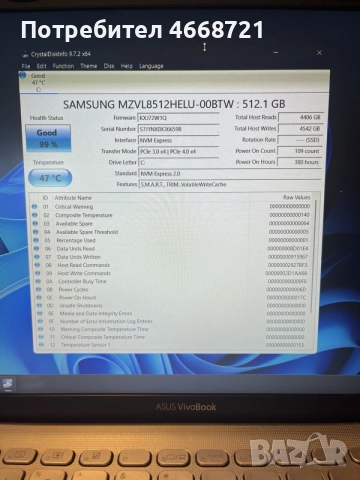Click the CrystalDiskInfo title bar app icon
360x480 pixels.
coord(25,54)
